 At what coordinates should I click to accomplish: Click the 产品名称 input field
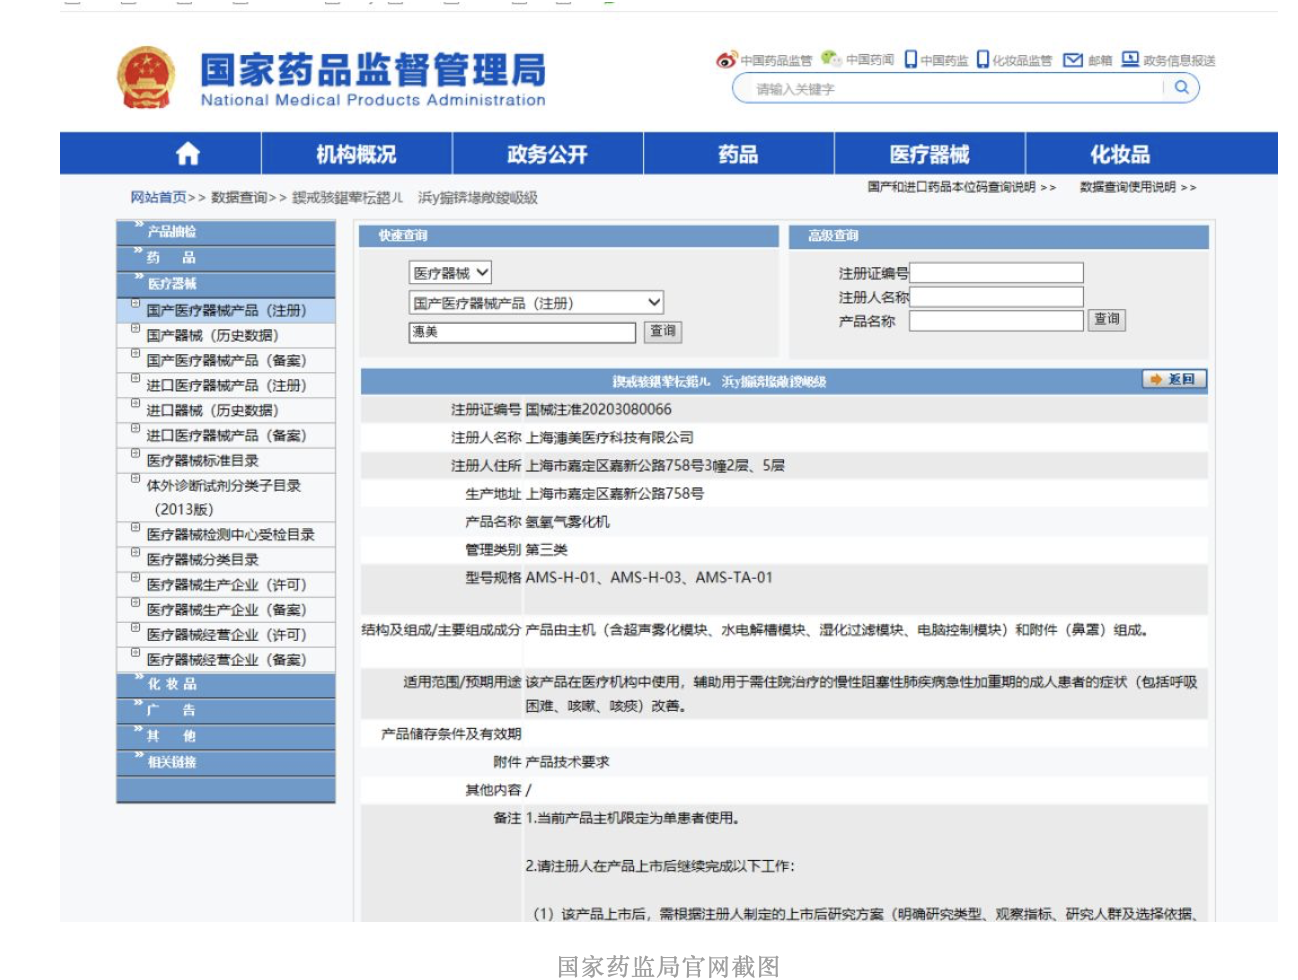tap(996, 321)
